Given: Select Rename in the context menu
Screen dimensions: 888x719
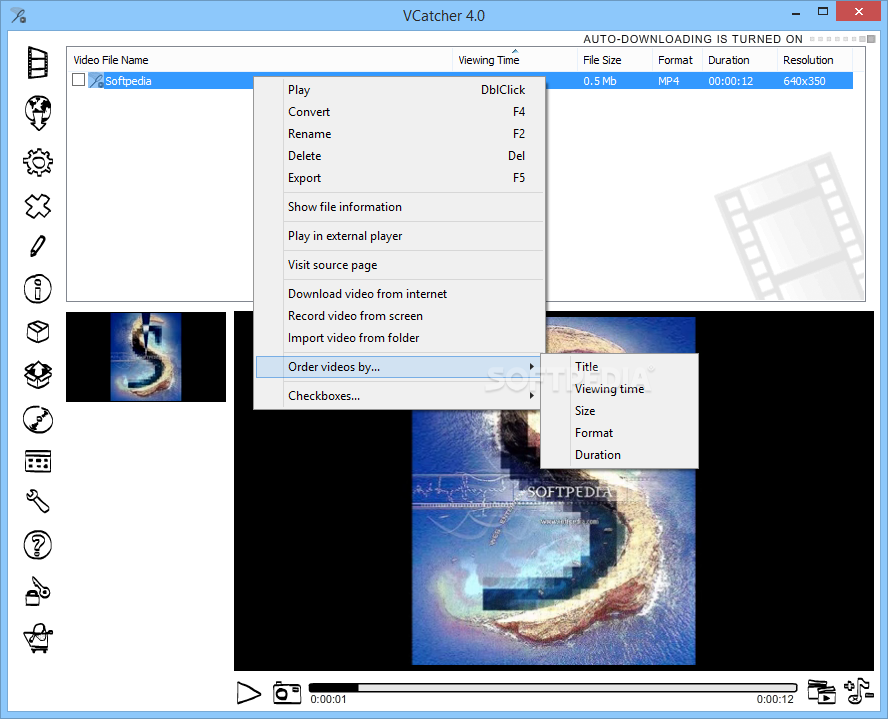Looking at the screenshot, I should [398, 134].
